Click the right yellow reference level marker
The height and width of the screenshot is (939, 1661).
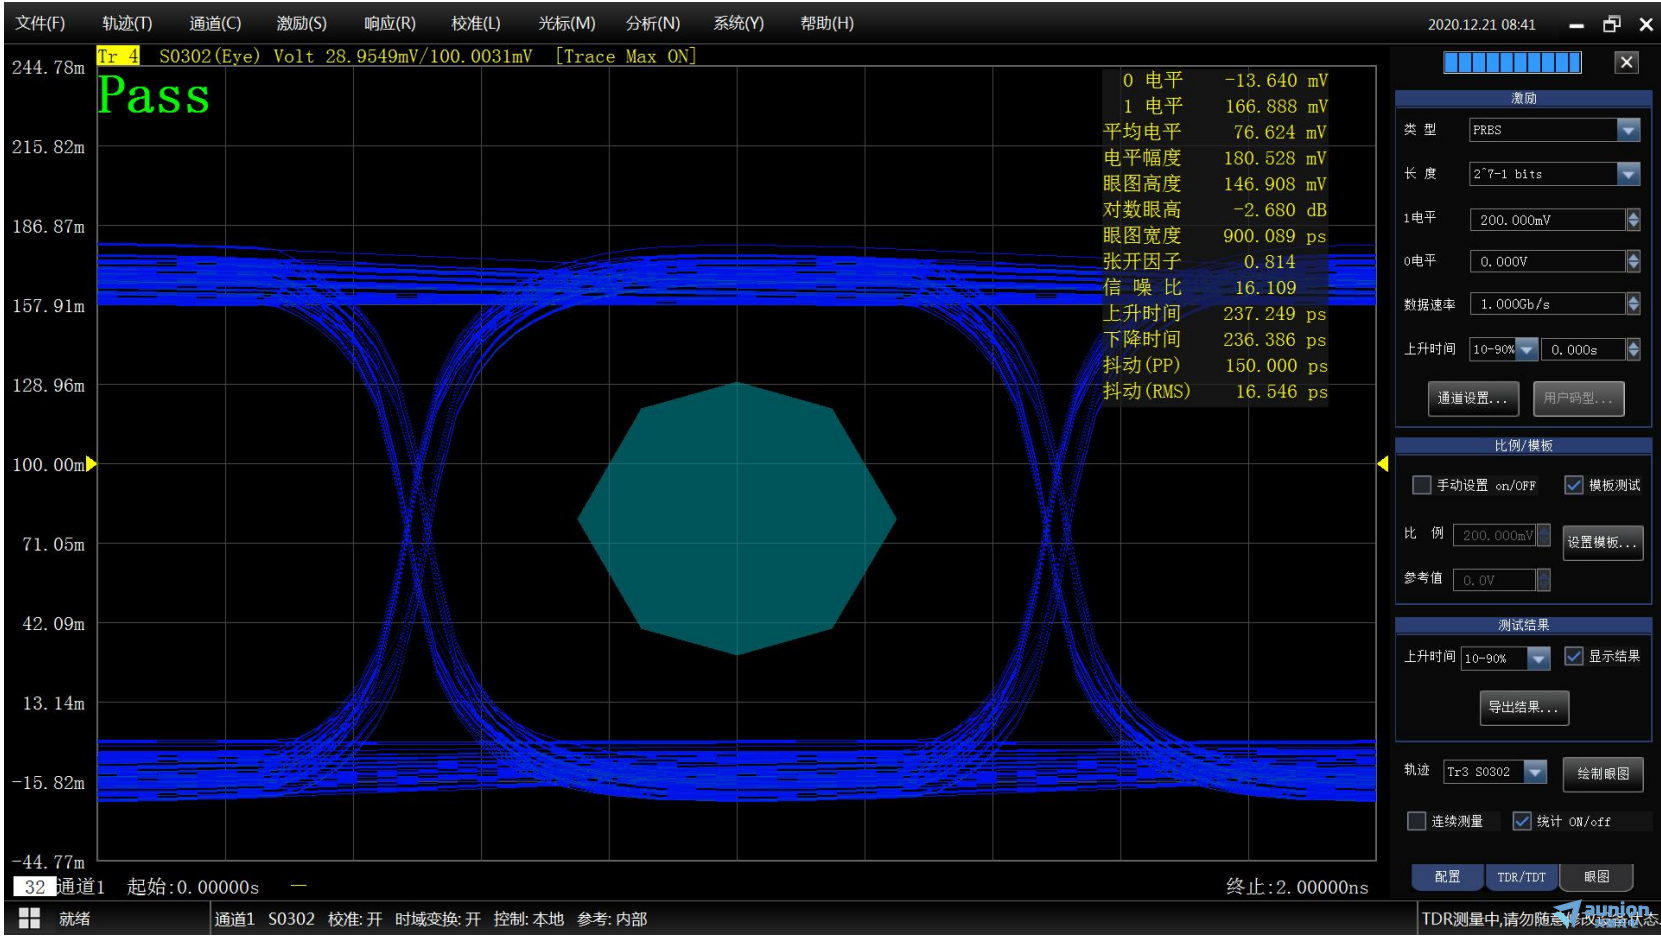pos(1383,464)
